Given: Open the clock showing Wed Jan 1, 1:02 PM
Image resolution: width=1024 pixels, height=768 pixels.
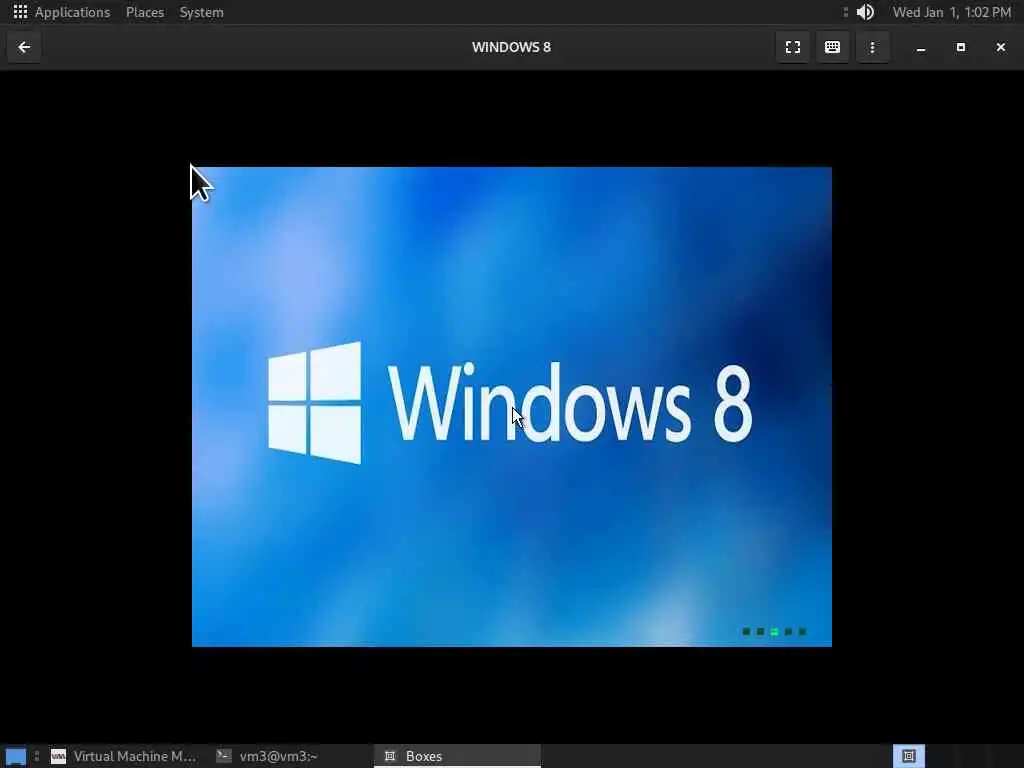Looking at the screenshot, I should pyautogui.click(x=952, y=12).
